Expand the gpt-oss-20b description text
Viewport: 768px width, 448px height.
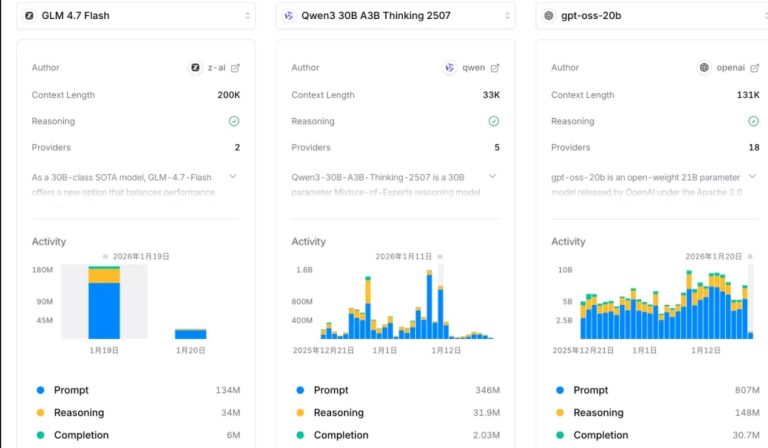pyautogui.click(x=750, y=176)
